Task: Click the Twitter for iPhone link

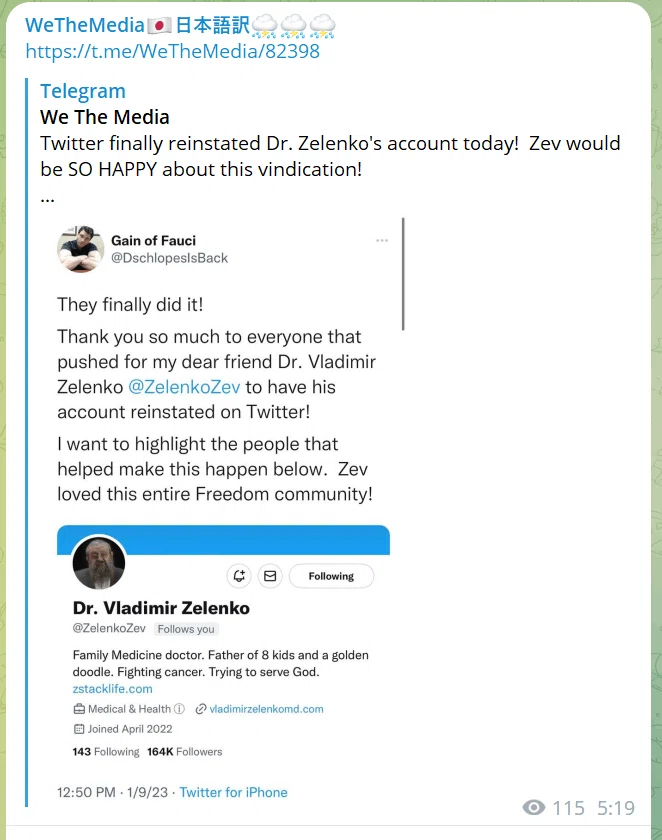Action: 234,792
